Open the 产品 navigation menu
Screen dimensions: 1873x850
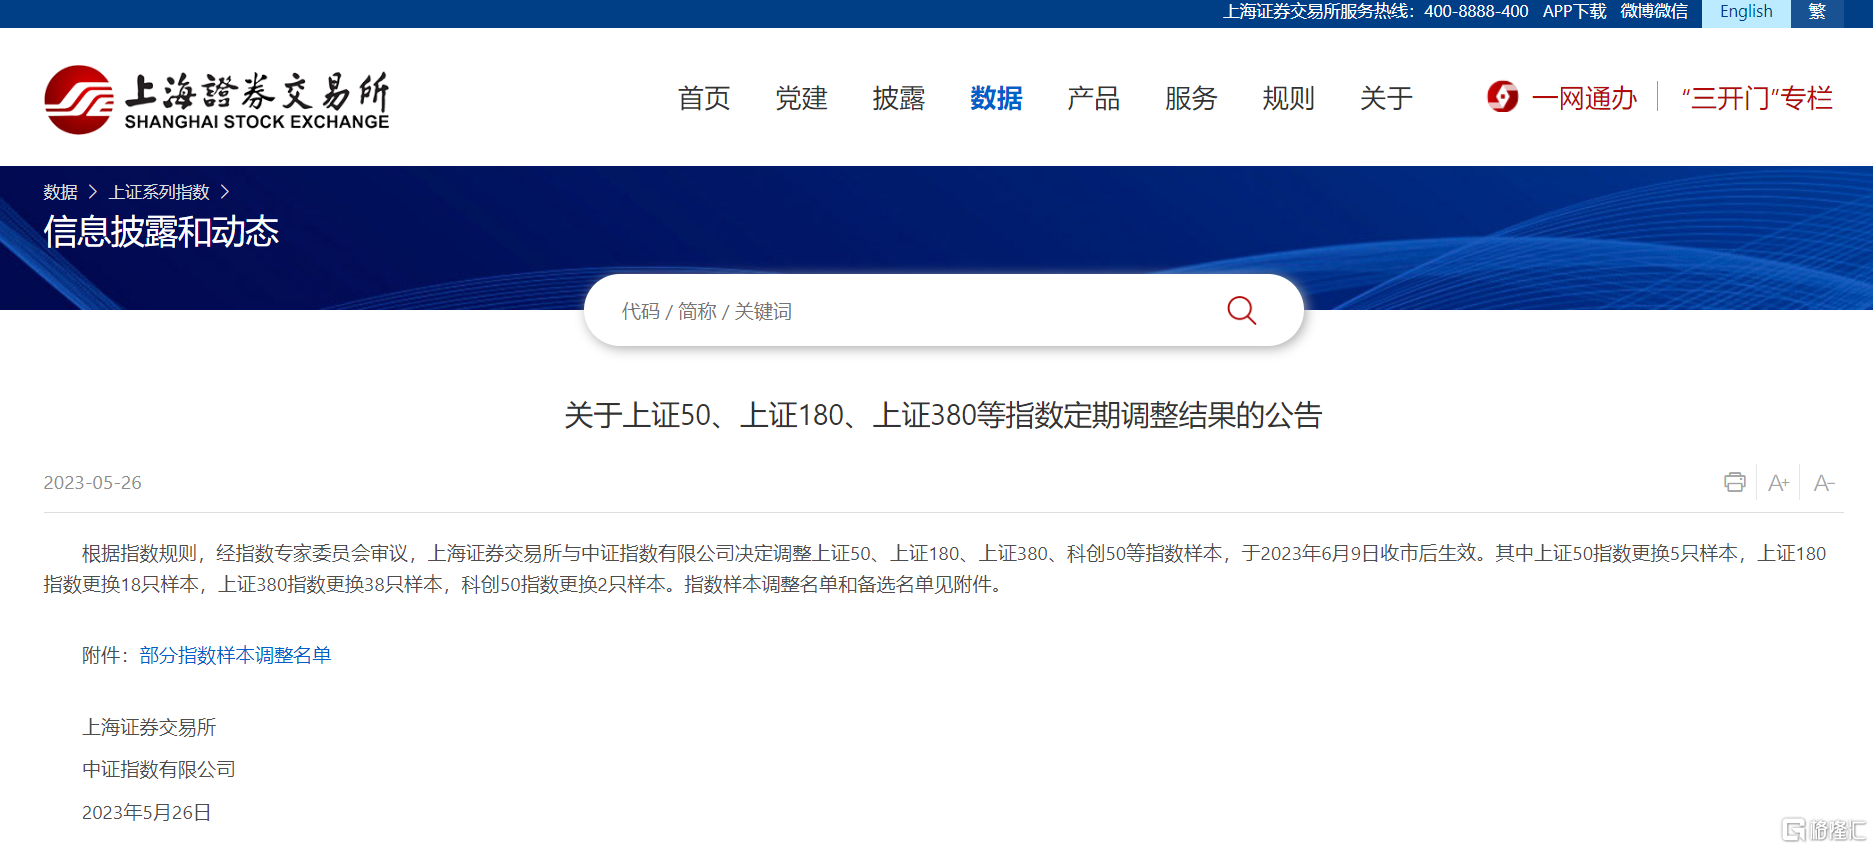(1093, 98)
